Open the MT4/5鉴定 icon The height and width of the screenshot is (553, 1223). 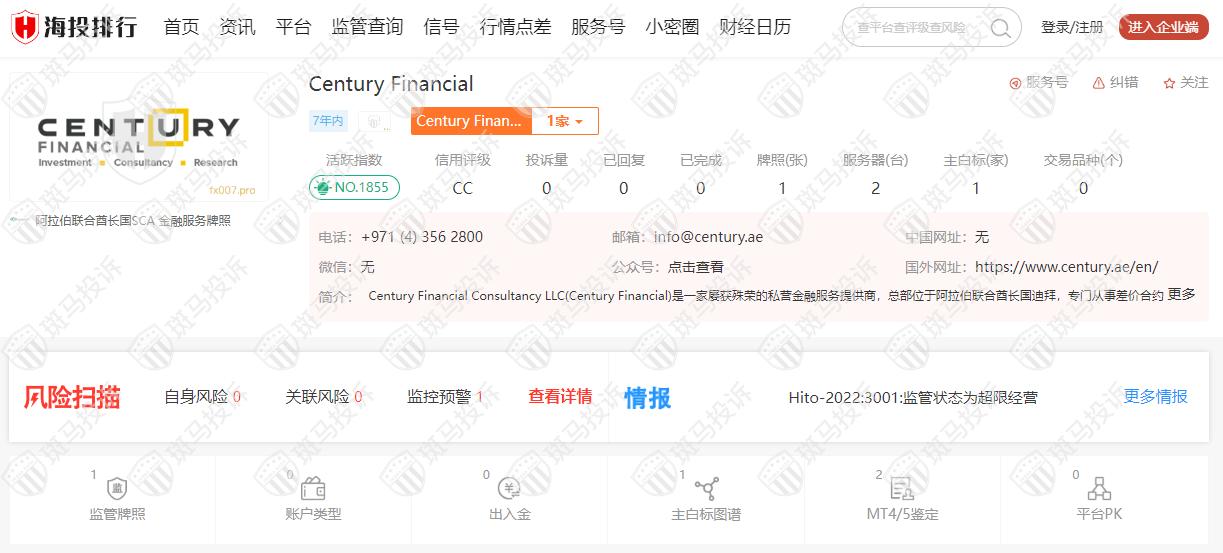[902, 490]
